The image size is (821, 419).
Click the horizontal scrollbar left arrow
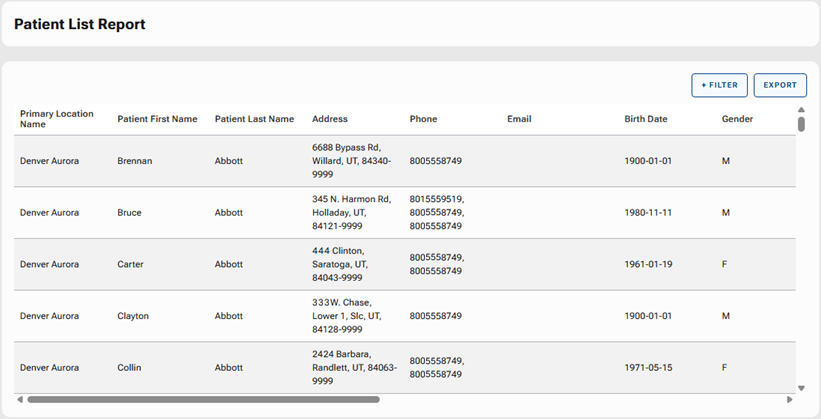coord(21,399)
